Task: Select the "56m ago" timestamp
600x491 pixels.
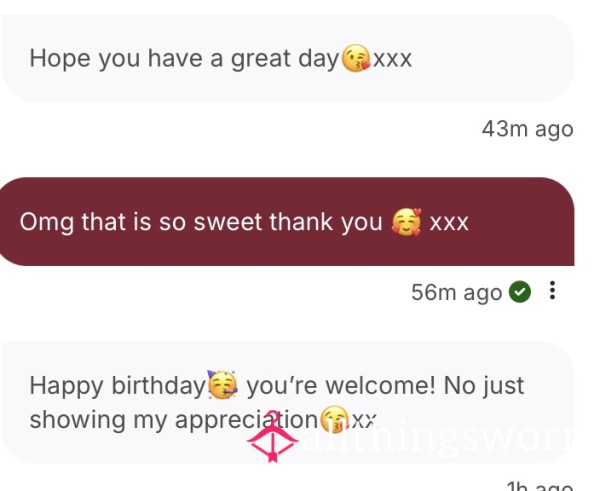Action: pyautogui.click(x=457, y=292)
